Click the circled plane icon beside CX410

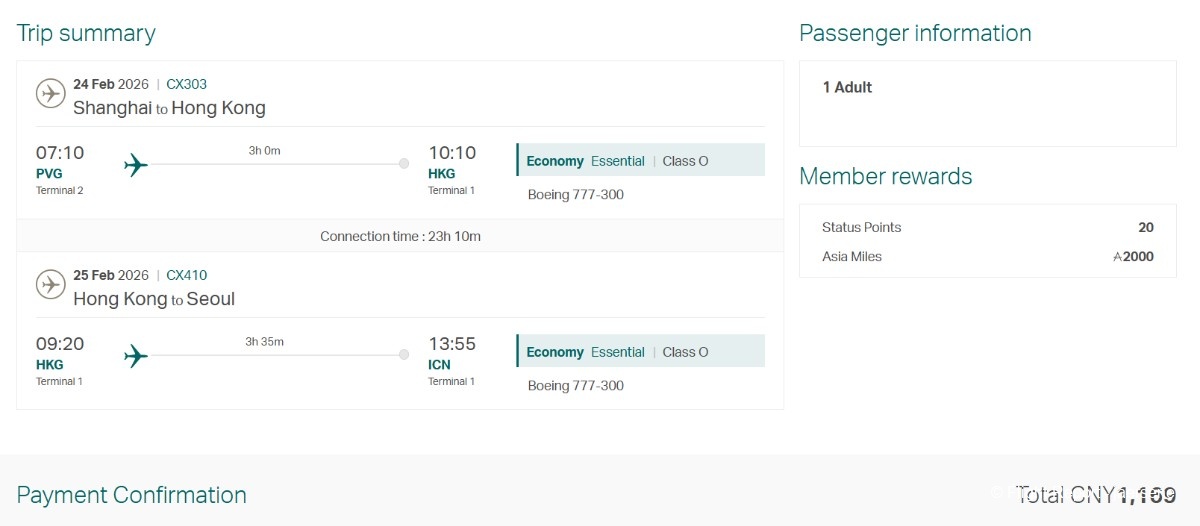51,284
